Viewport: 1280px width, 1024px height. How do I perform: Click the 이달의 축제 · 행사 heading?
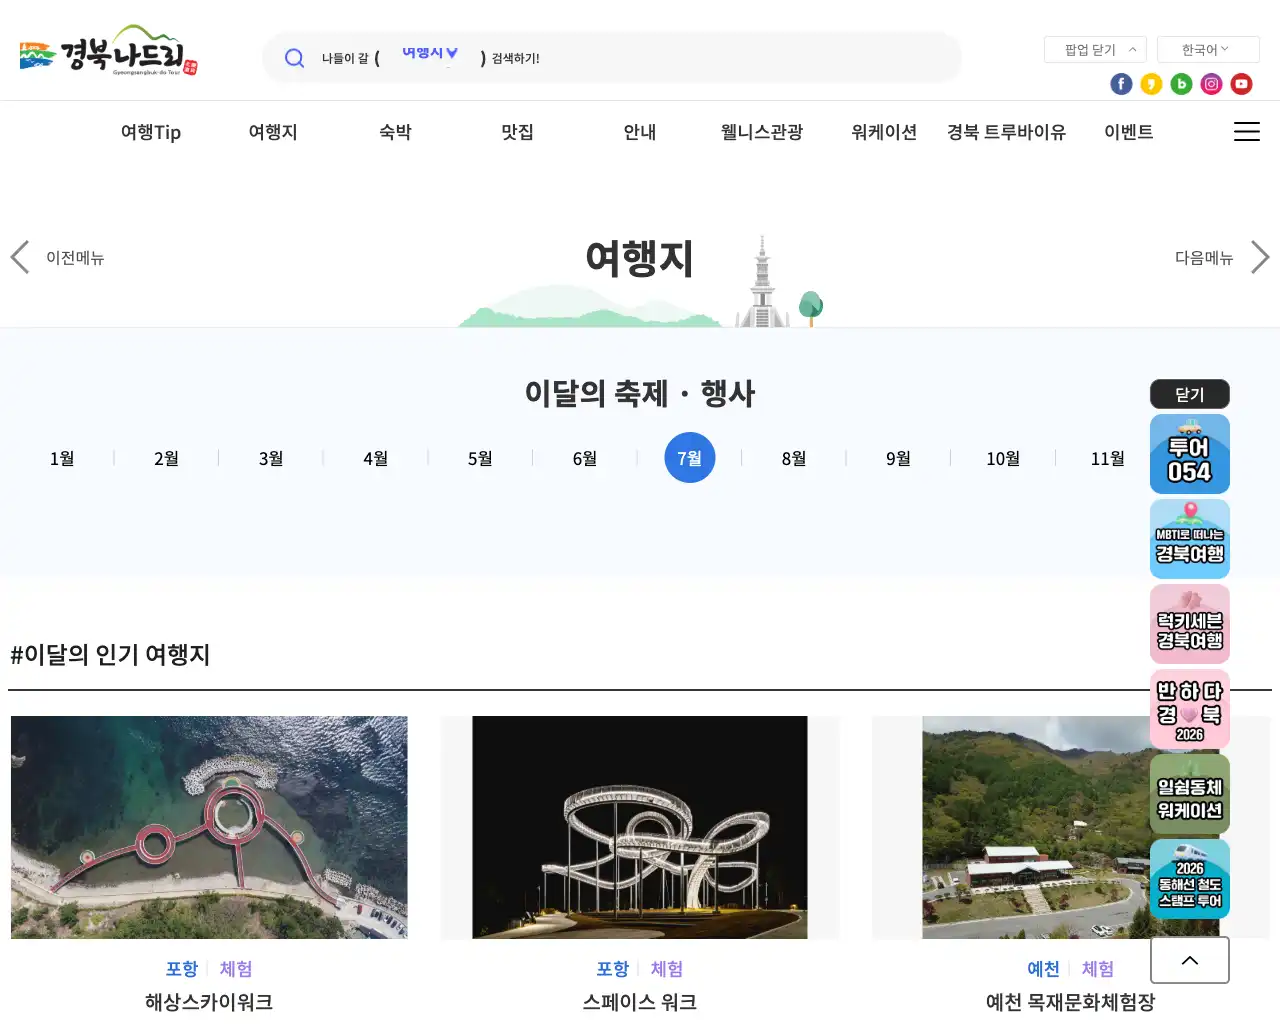click(640, 393)
